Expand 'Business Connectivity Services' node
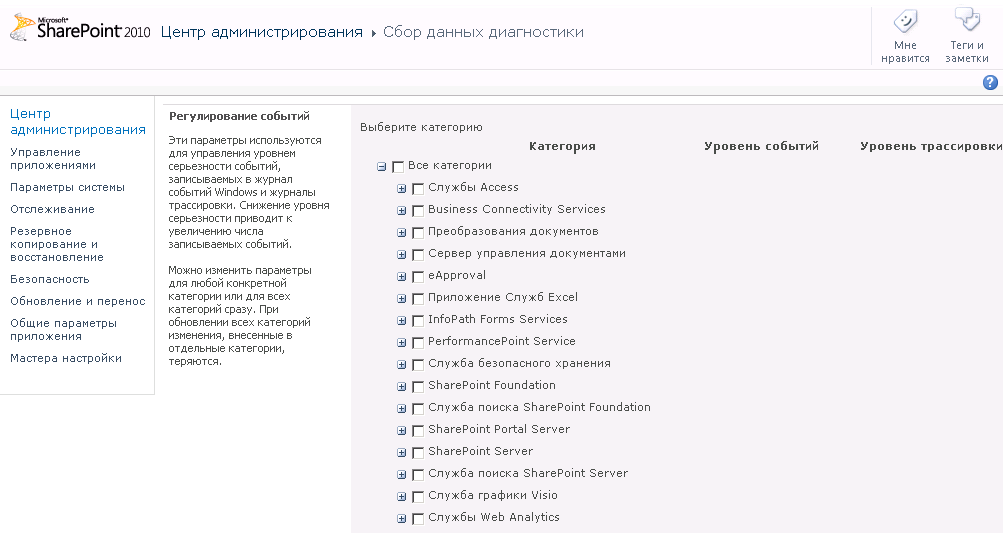1003x533 pixels. (402, 211)
